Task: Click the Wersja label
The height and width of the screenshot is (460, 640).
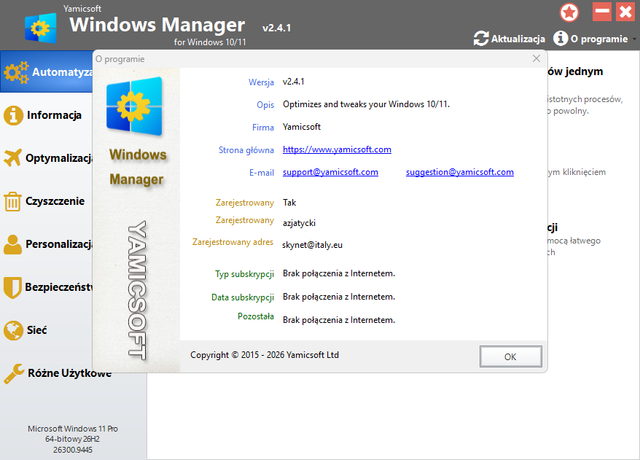Action: 261,82
